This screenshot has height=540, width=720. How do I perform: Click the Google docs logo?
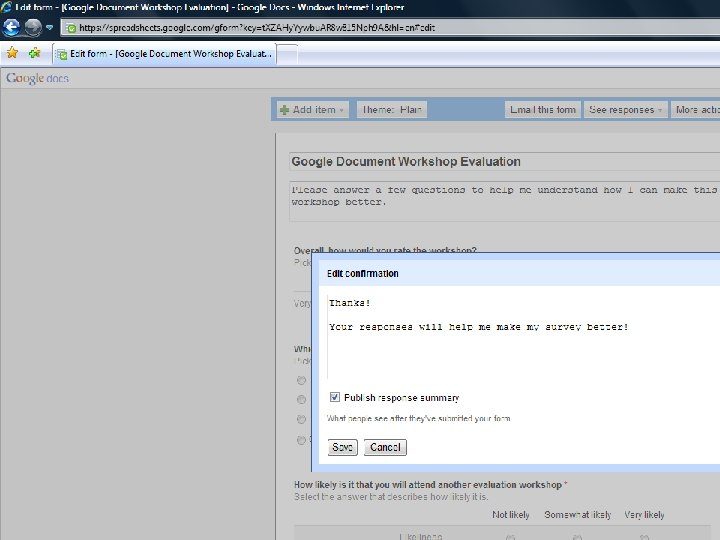coord(38,79)
